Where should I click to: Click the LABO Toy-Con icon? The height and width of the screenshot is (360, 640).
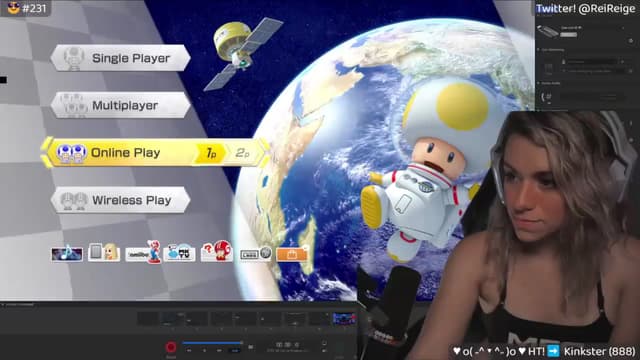tap(255, 254)
